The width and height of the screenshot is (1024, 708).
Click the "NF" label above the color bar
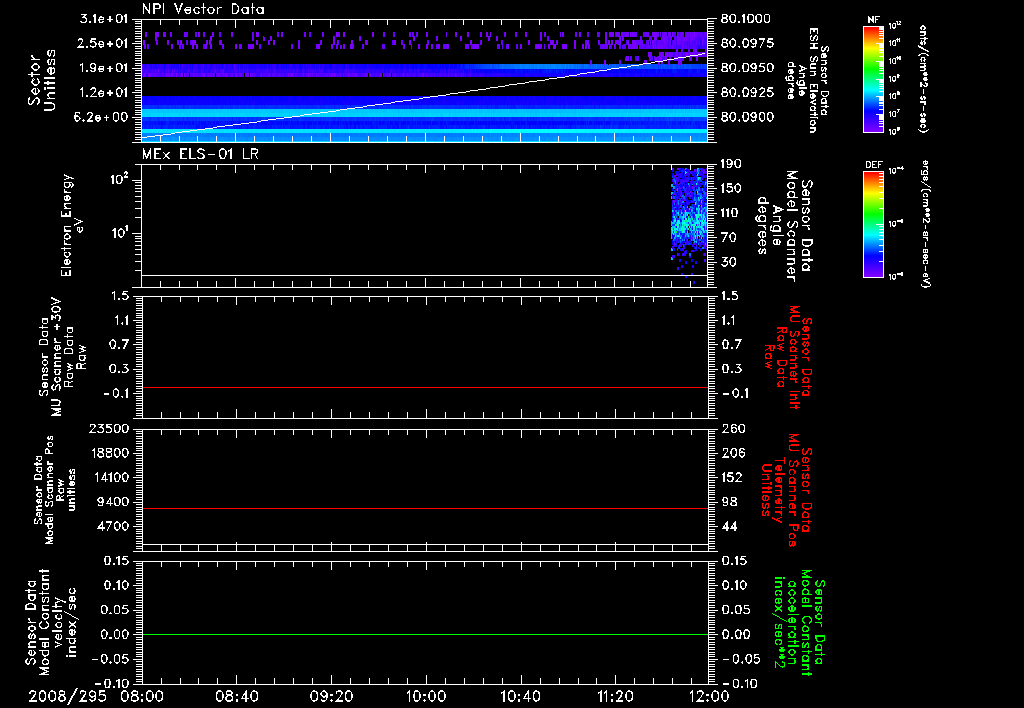pos(873,20)
